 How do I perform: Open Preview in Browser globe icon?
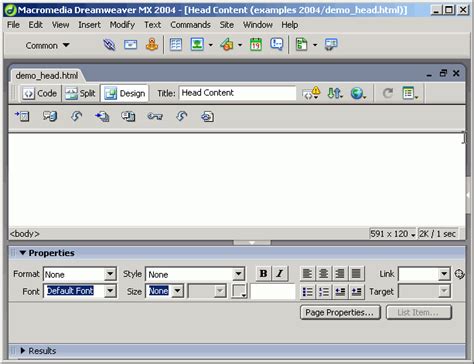tap(358, 93)
